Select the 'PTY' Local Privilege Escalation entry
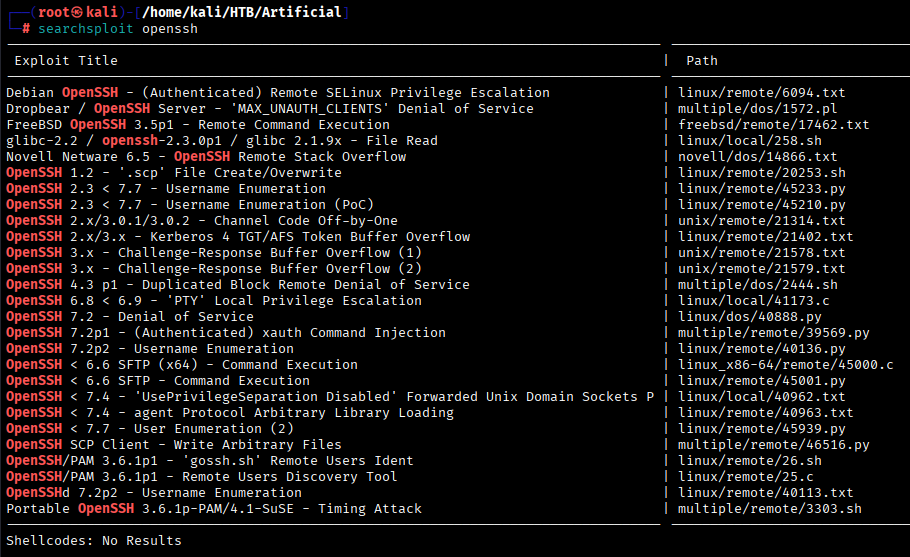This screenshot has width=910, height=557. point(214,301)
